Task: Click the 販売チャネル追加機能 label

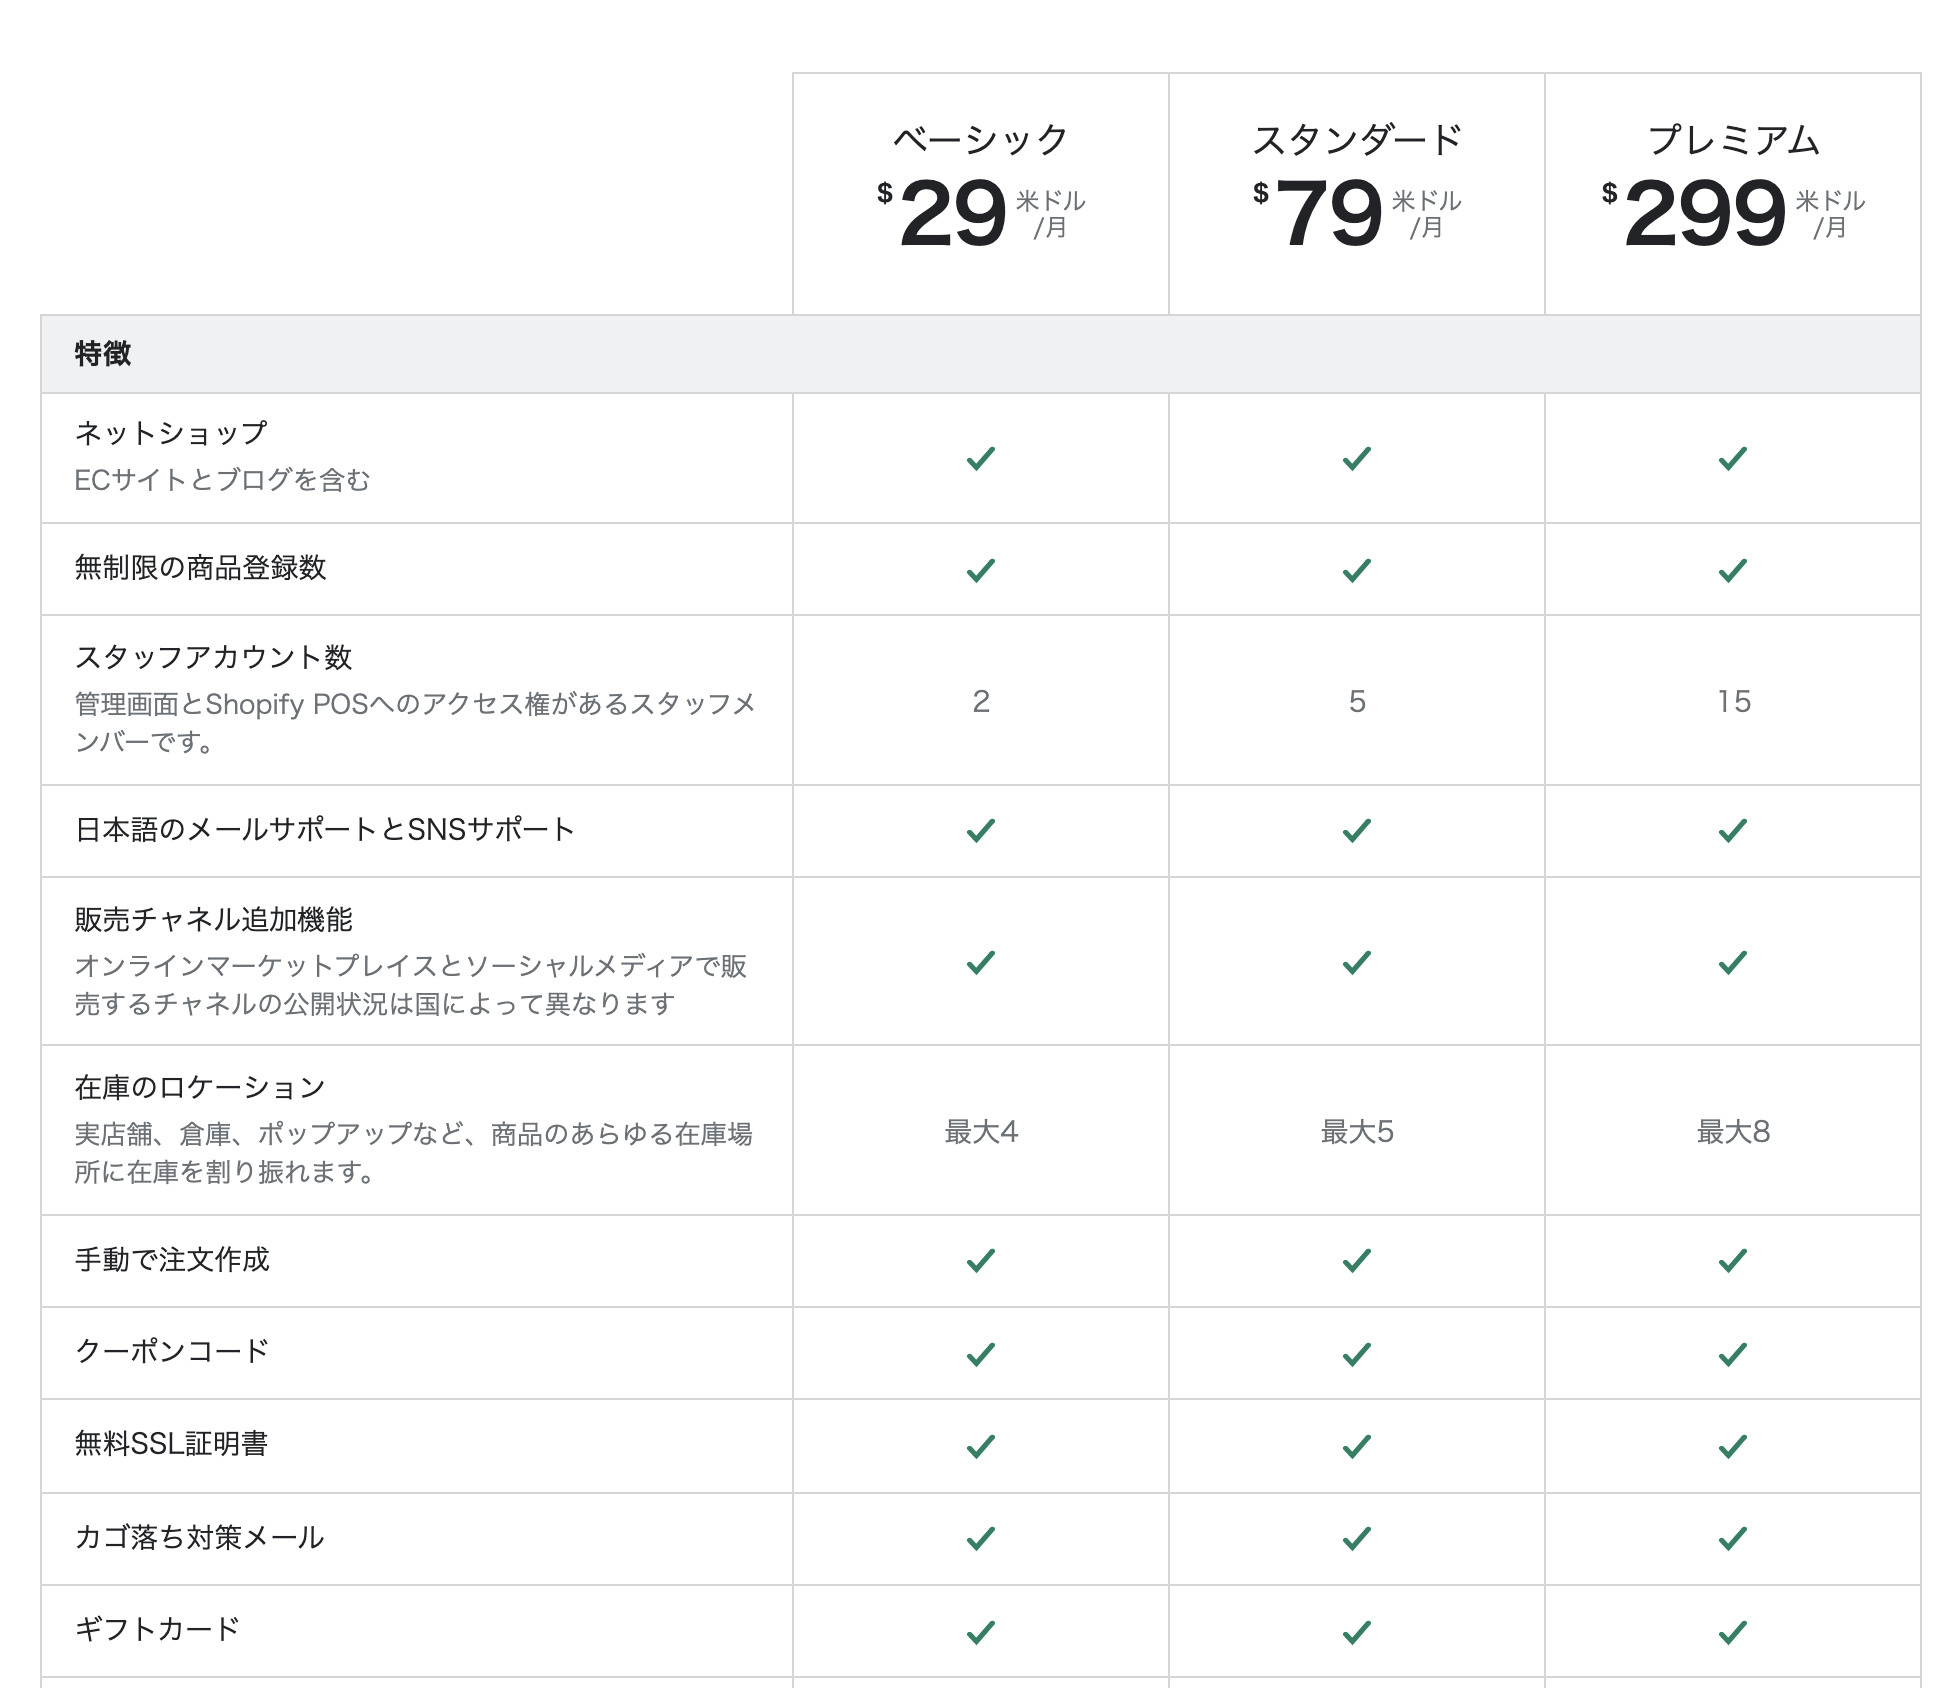Action: click(213, 919)
